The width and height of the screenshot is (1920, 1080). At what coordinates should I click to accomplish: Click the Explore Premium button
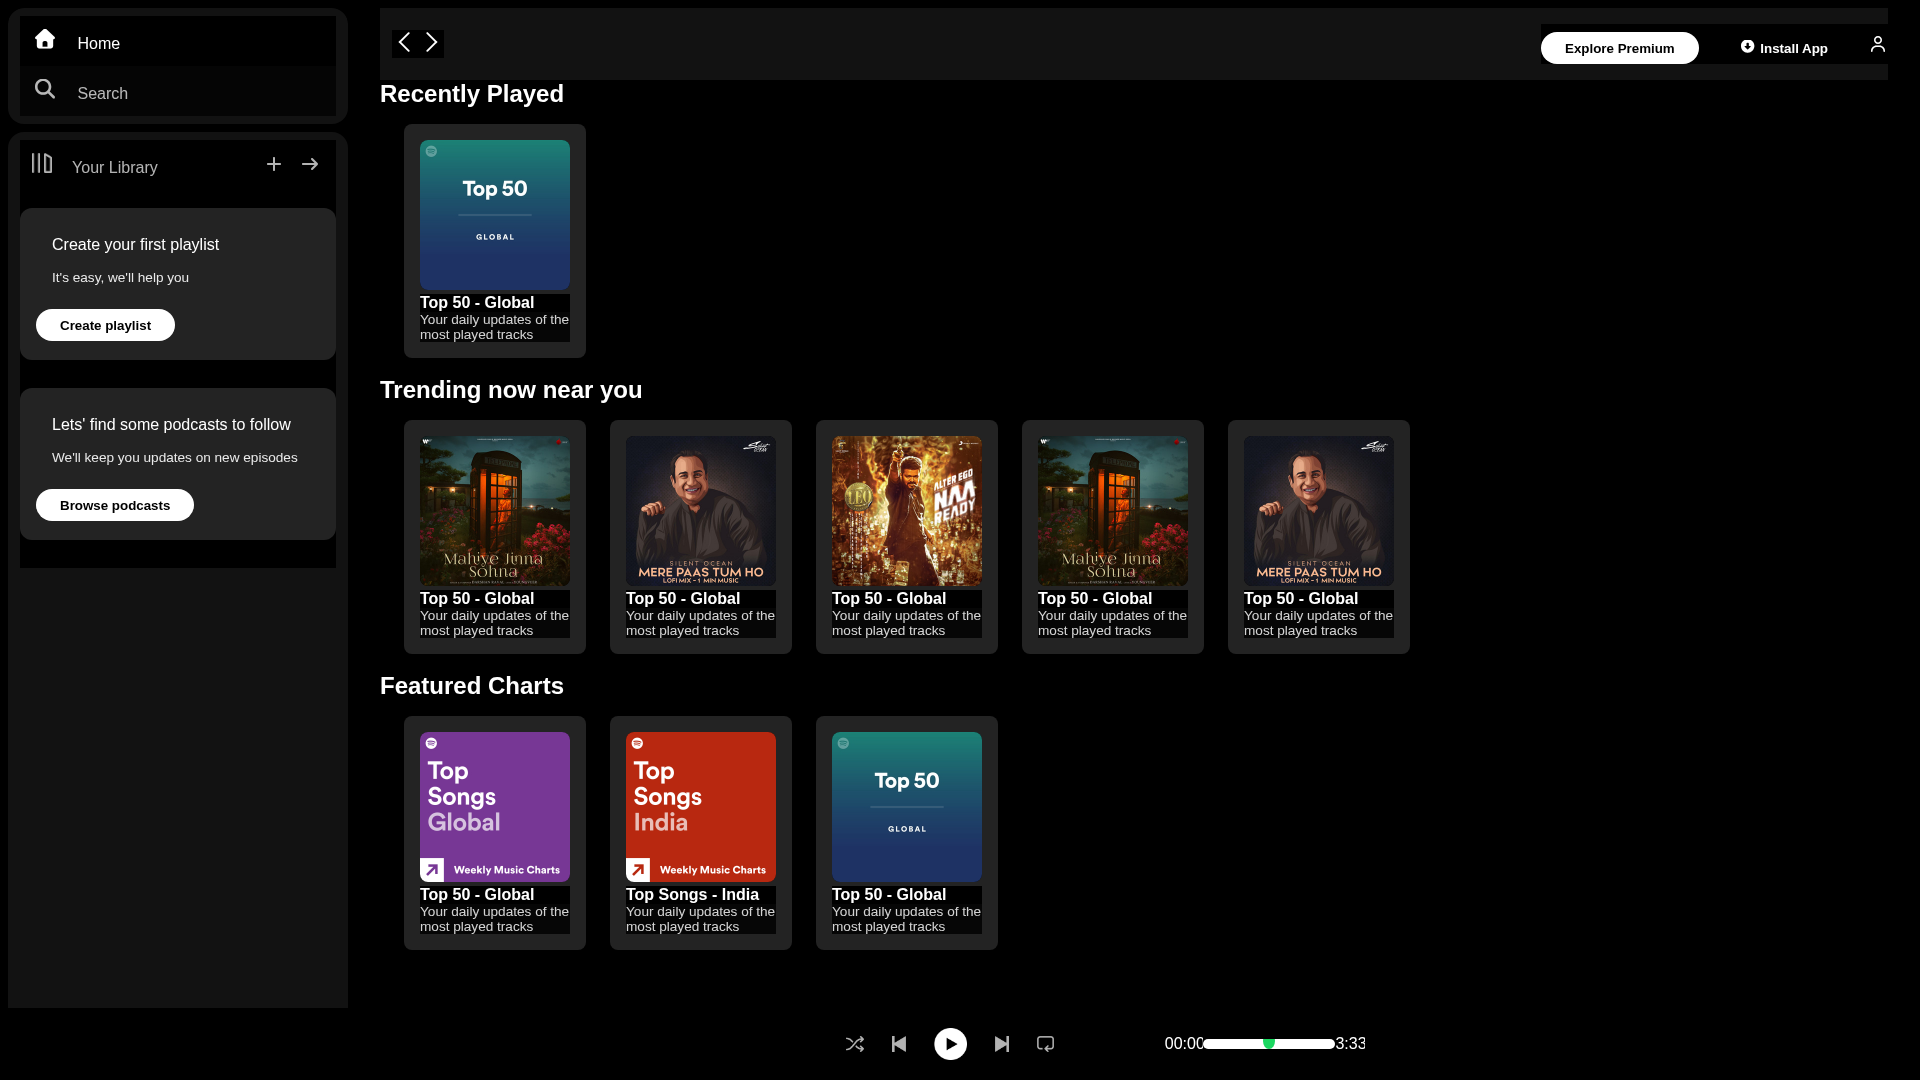click(x=1620, y=48)
